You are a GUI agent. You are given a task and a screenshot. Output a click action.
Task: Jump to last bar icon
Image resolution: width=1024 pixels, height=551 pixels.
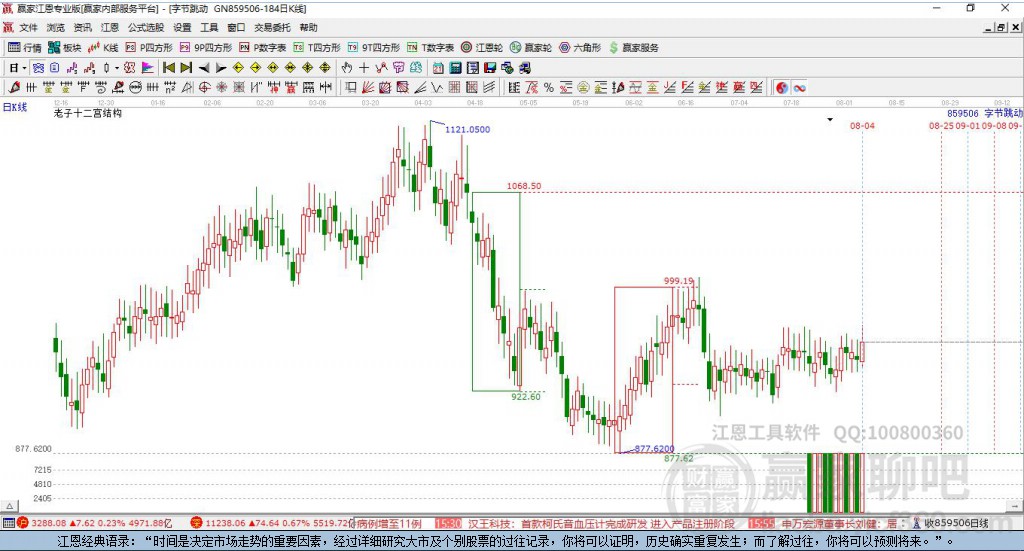pyautogui.click(x=186, y=68)
